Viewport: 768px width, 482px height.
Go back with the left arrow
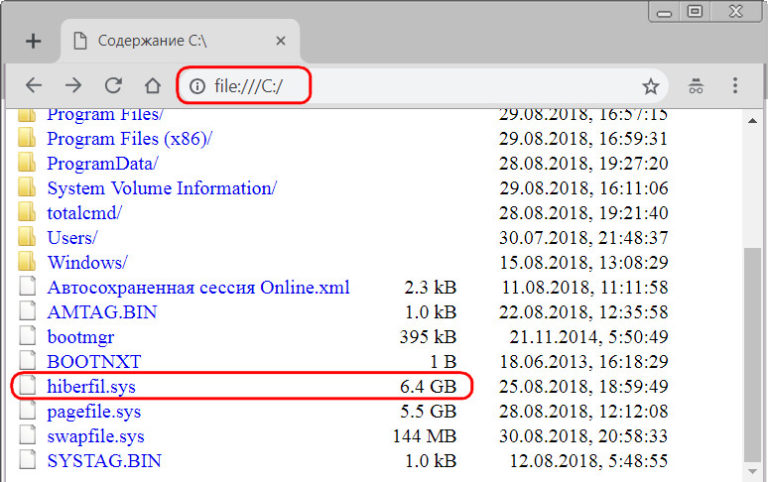pos(33,86)
